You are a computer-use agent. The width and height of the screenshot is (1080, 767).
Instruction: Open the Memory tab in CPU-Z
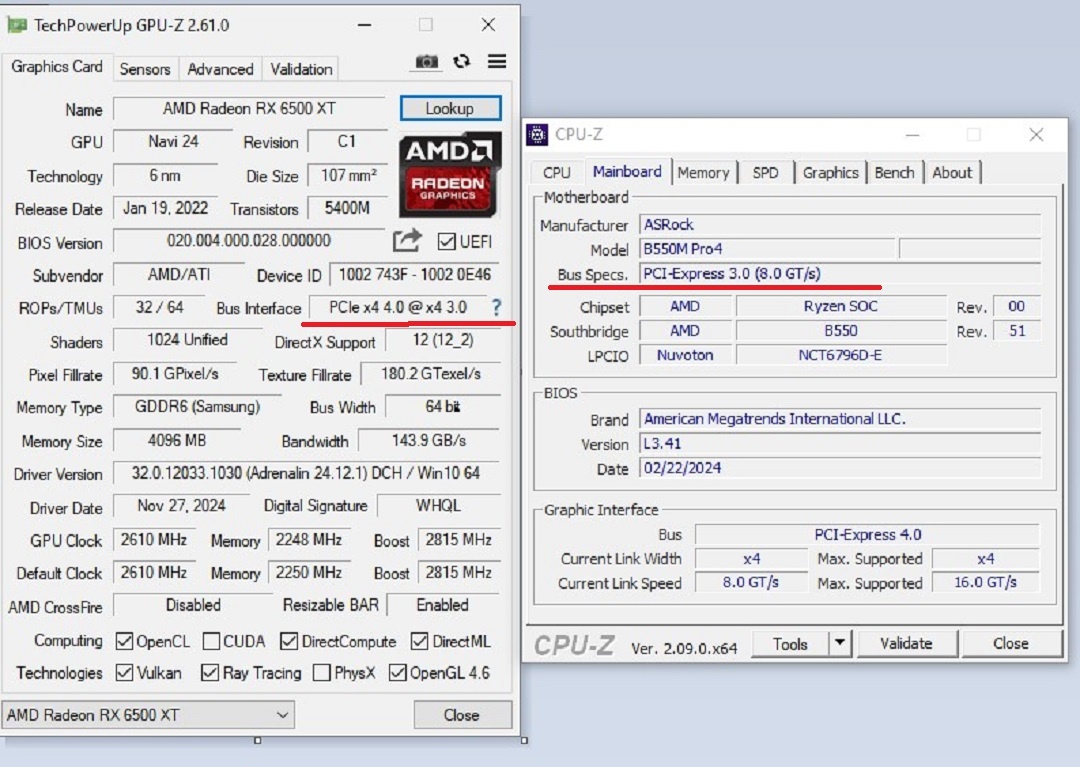coord(703,172)
